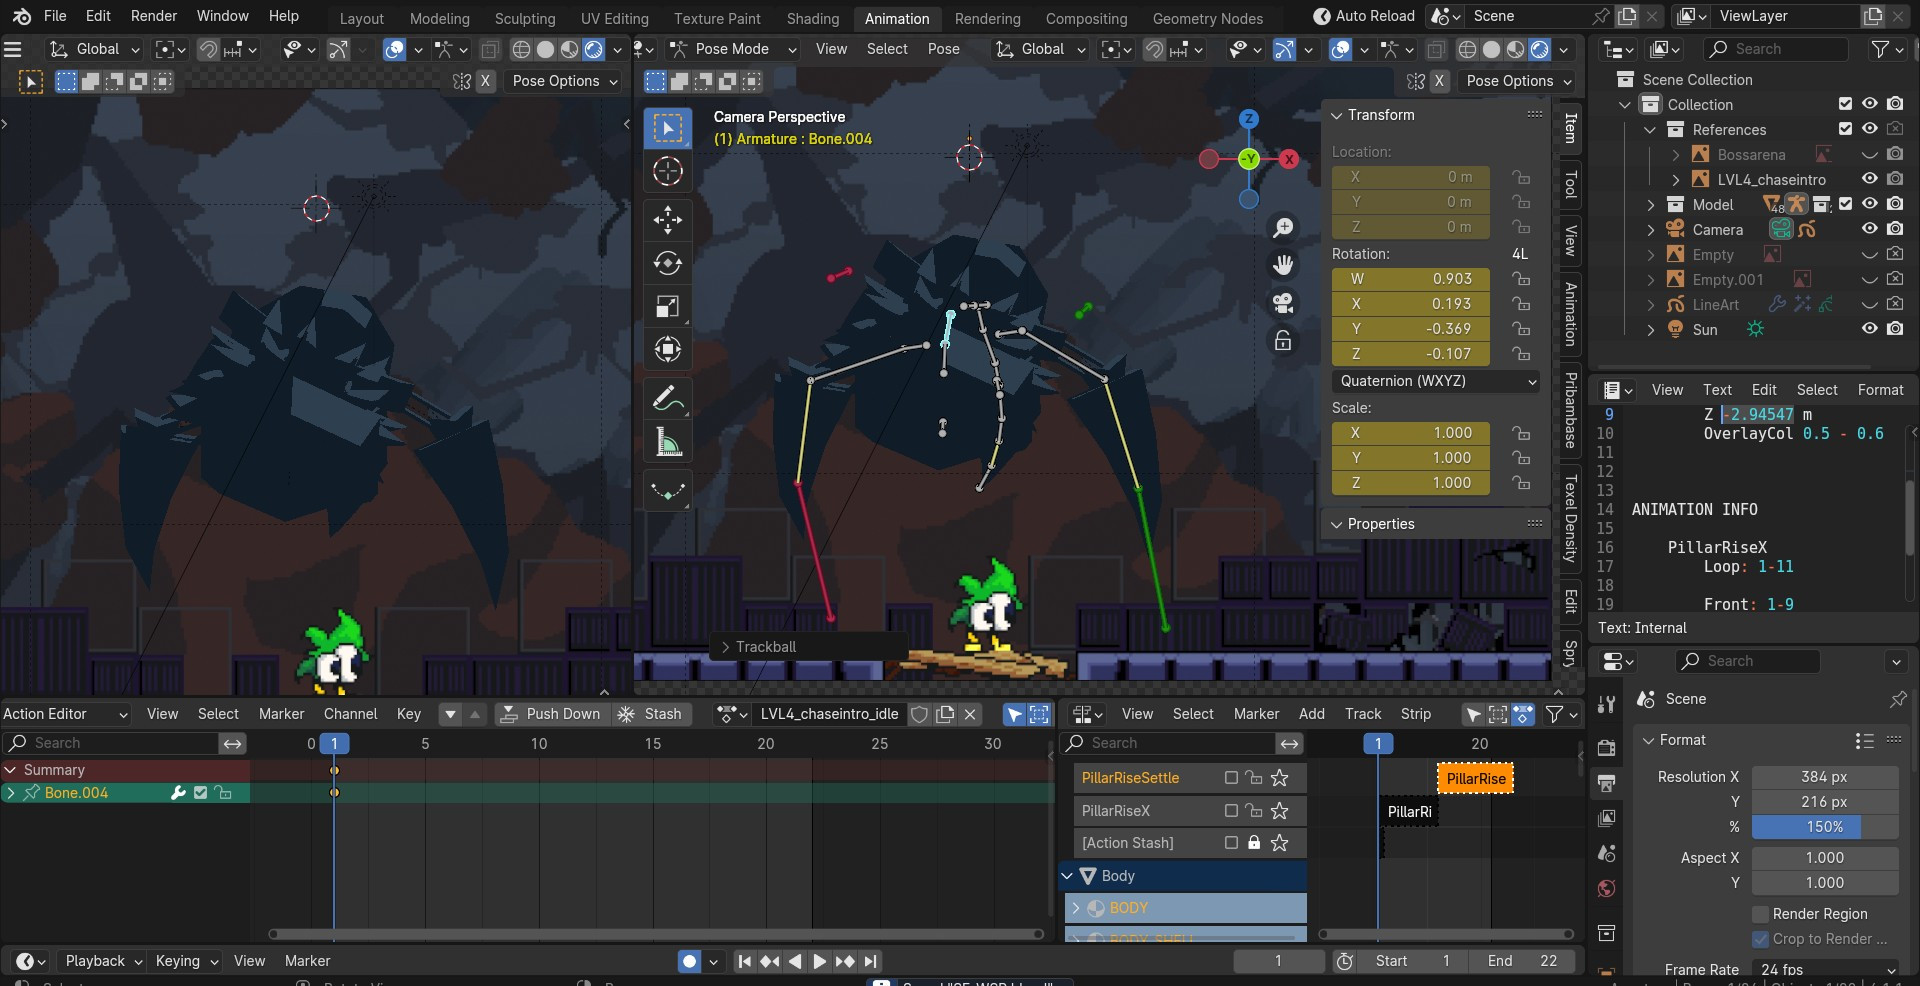Select the Measure tool

pos(667,441)
